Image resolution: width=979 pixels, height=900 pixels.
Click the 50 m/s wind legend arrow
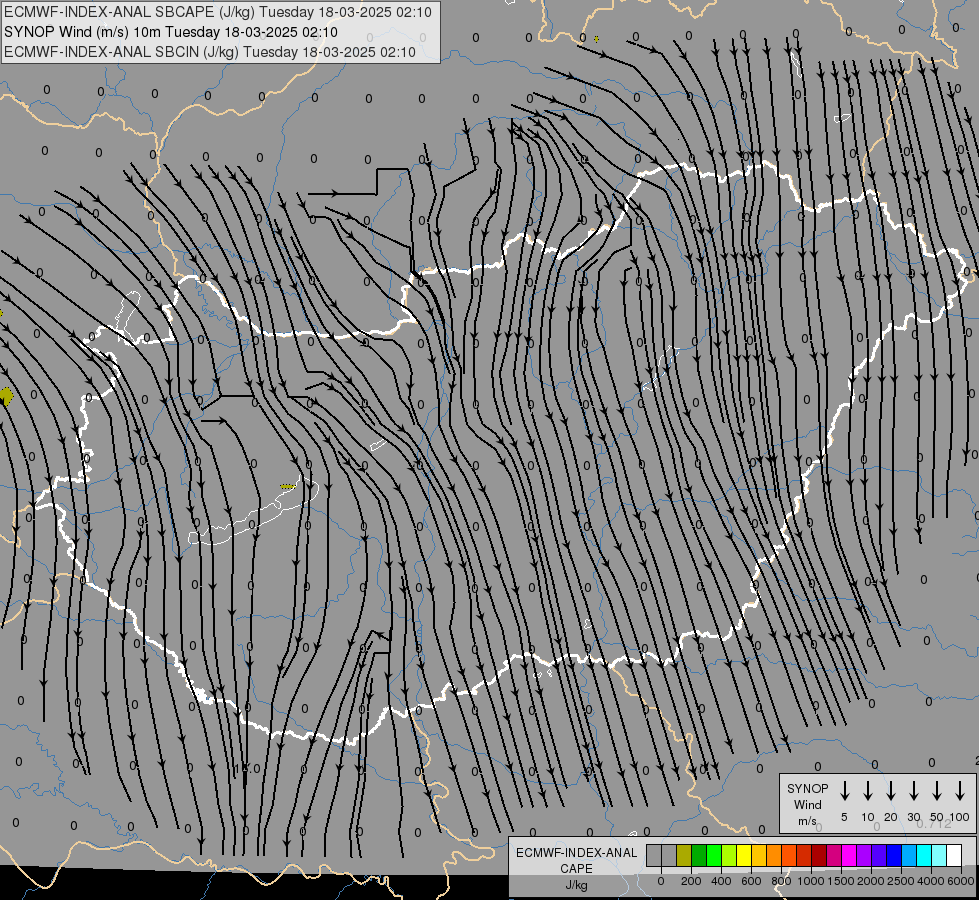coord(937,791)
